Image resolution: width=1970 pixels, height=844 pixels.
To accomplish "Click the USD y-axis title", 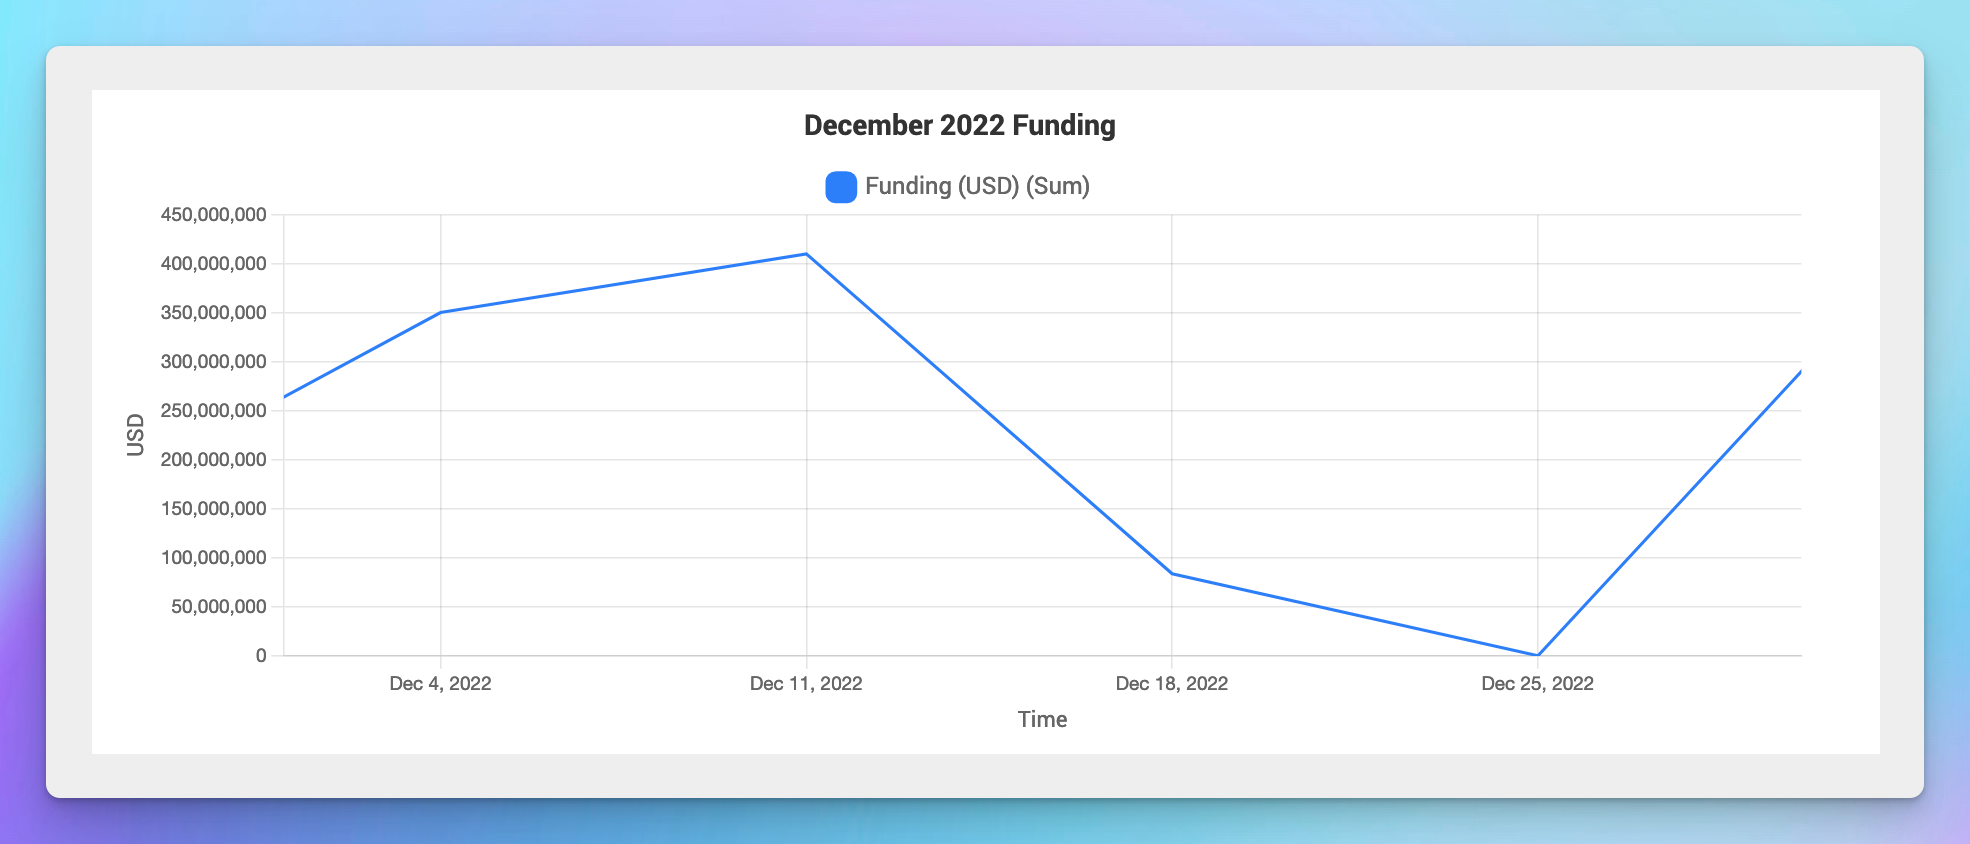I will (136, 435).
